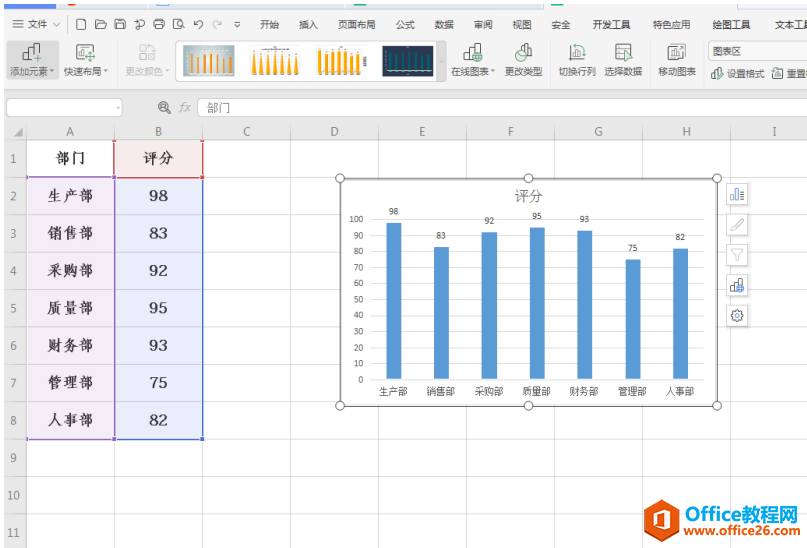Expand the chart styles gallery arrow
This screenshot has height=548, width=807.
coord(441,62)
